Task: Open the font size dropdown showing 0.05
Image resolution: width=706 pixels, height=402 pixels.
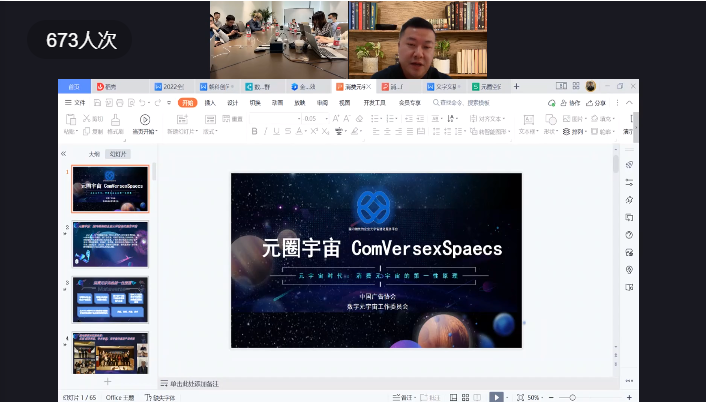Action: [316, 118]
